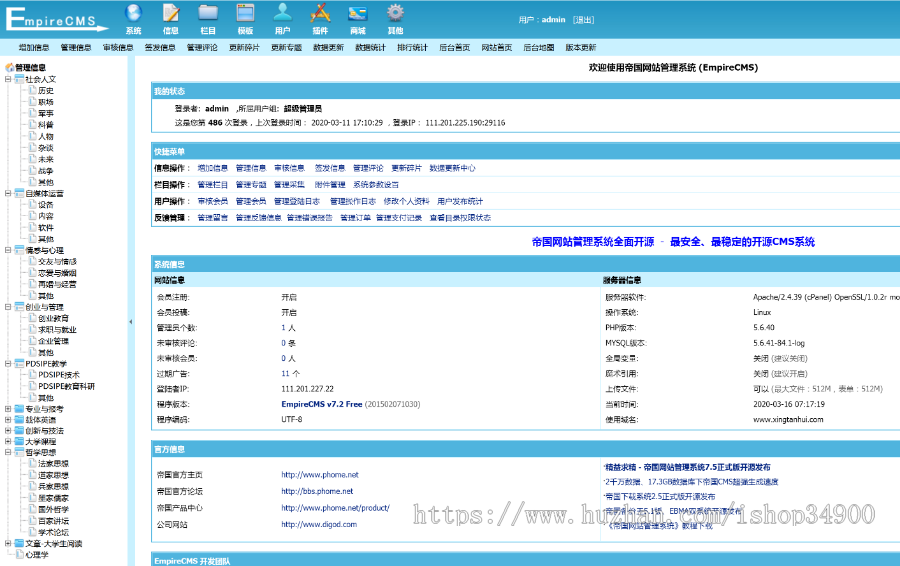The width and height of the screenshot is (900, 566).
Task: Click the EmpireCMS logo
Action: [x=57, y=19]
